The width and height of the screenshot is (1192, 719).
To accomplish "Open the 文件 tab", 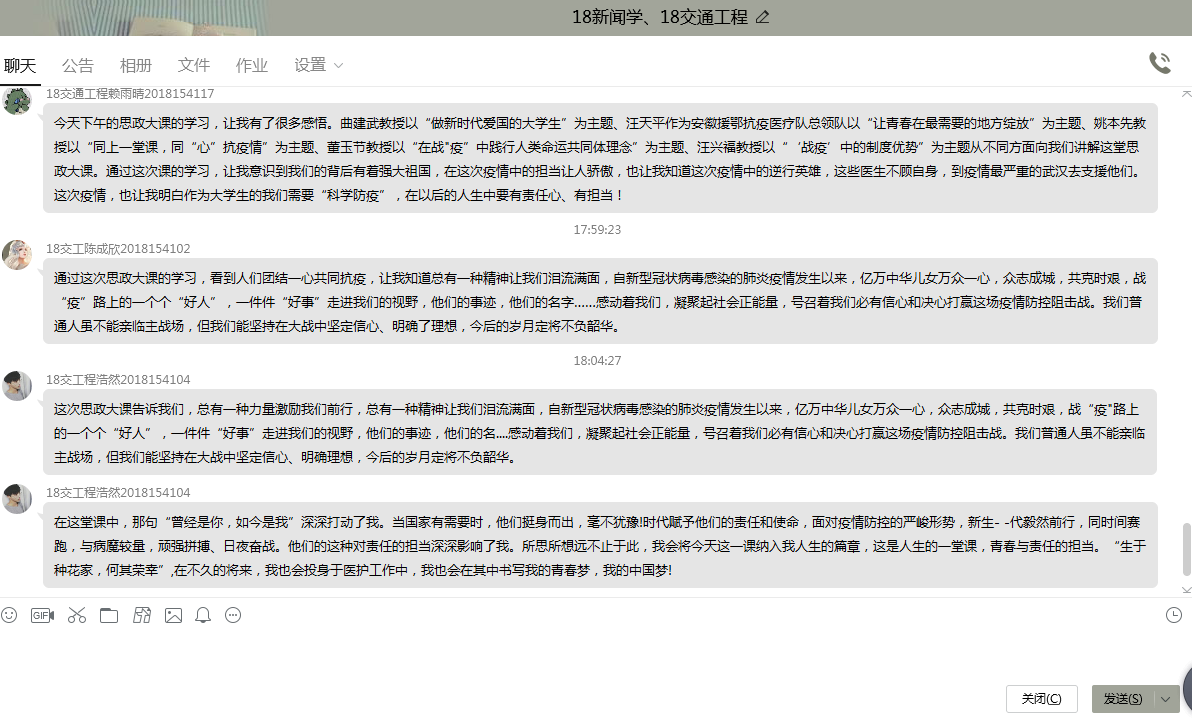I will [x=194, y=66].
